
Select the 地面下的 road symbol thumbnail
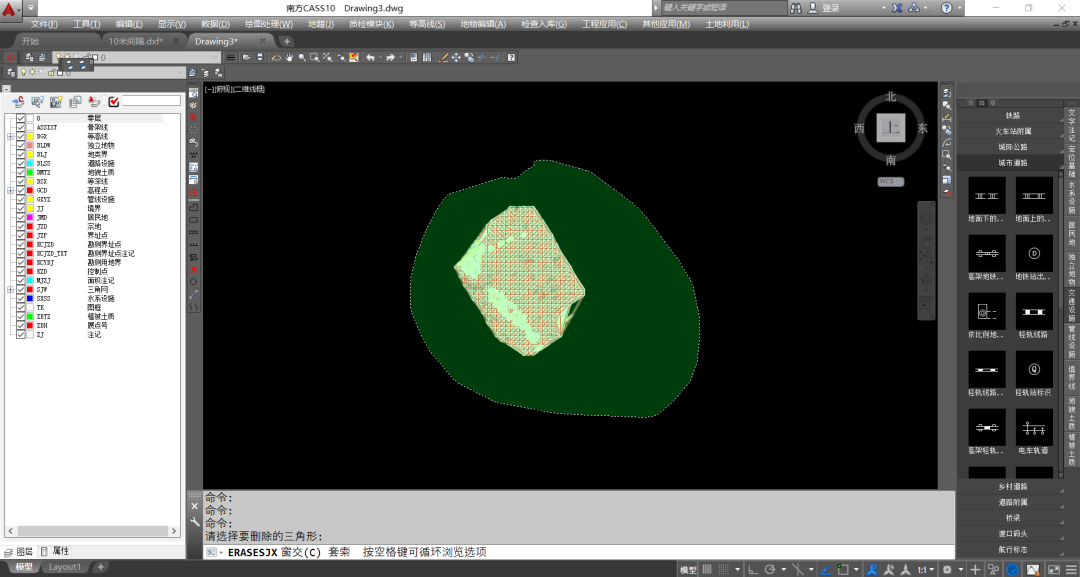[986, 196]
